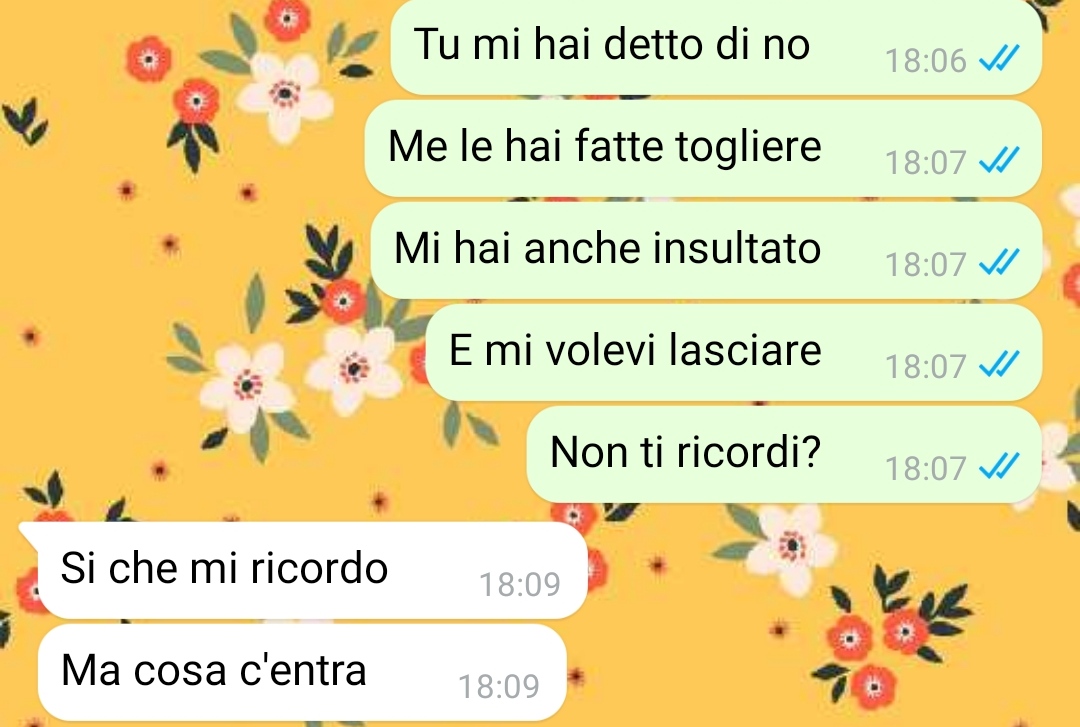This screenshot has width=1080, height=727.
Task: Select the message 'Non ti ricordi?'
Action: tap(785, 454)
